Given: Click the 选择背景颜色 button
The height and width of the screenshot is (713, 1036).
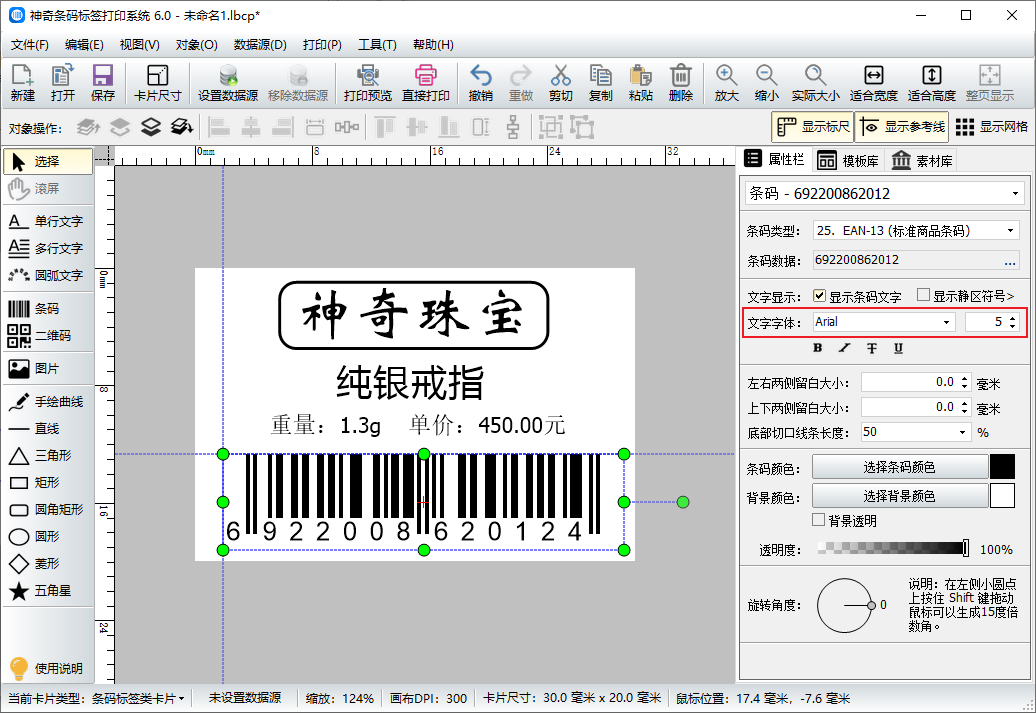Looking at the screenshot, I should pyautogui.click(x=898, y=496).
